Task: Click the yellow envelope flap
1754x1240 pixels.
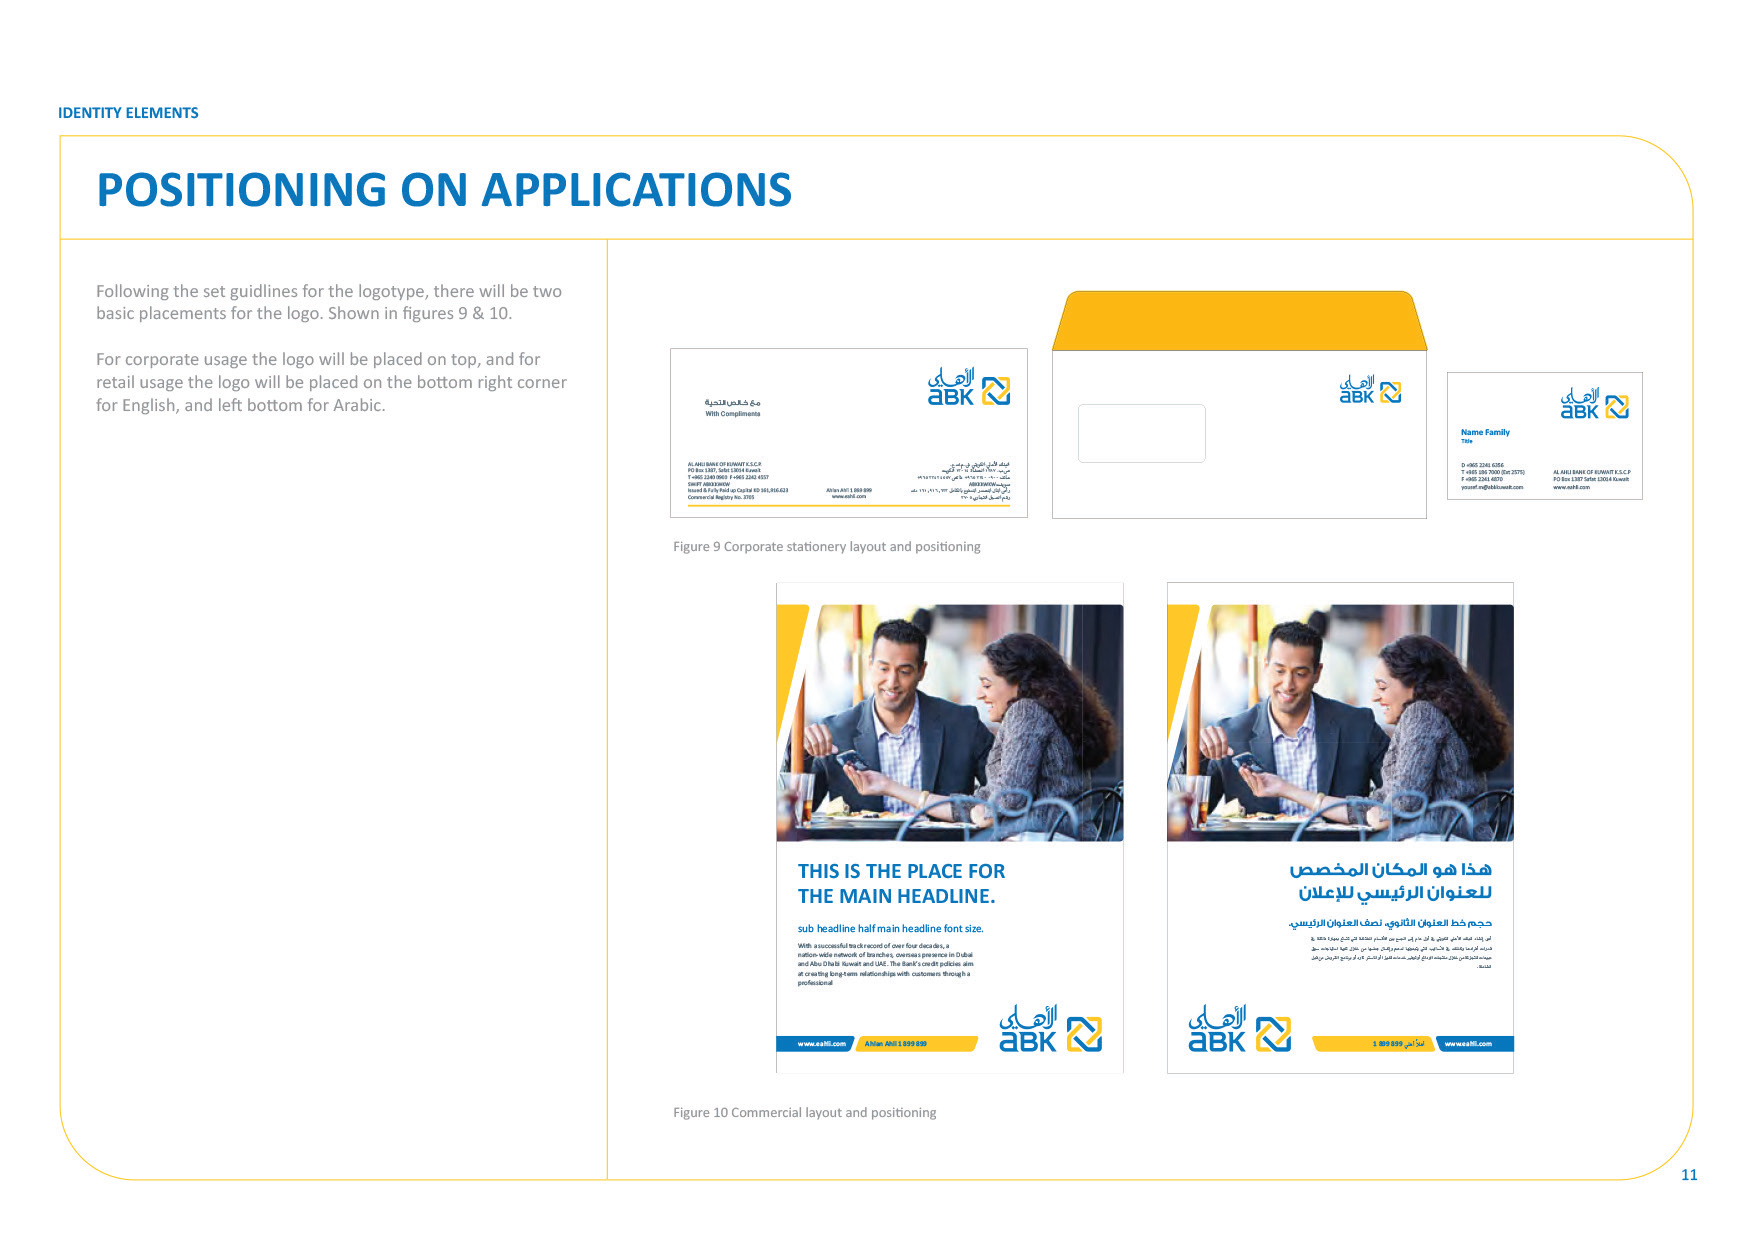Action: pyautogui.click(x=1238, y=321)
